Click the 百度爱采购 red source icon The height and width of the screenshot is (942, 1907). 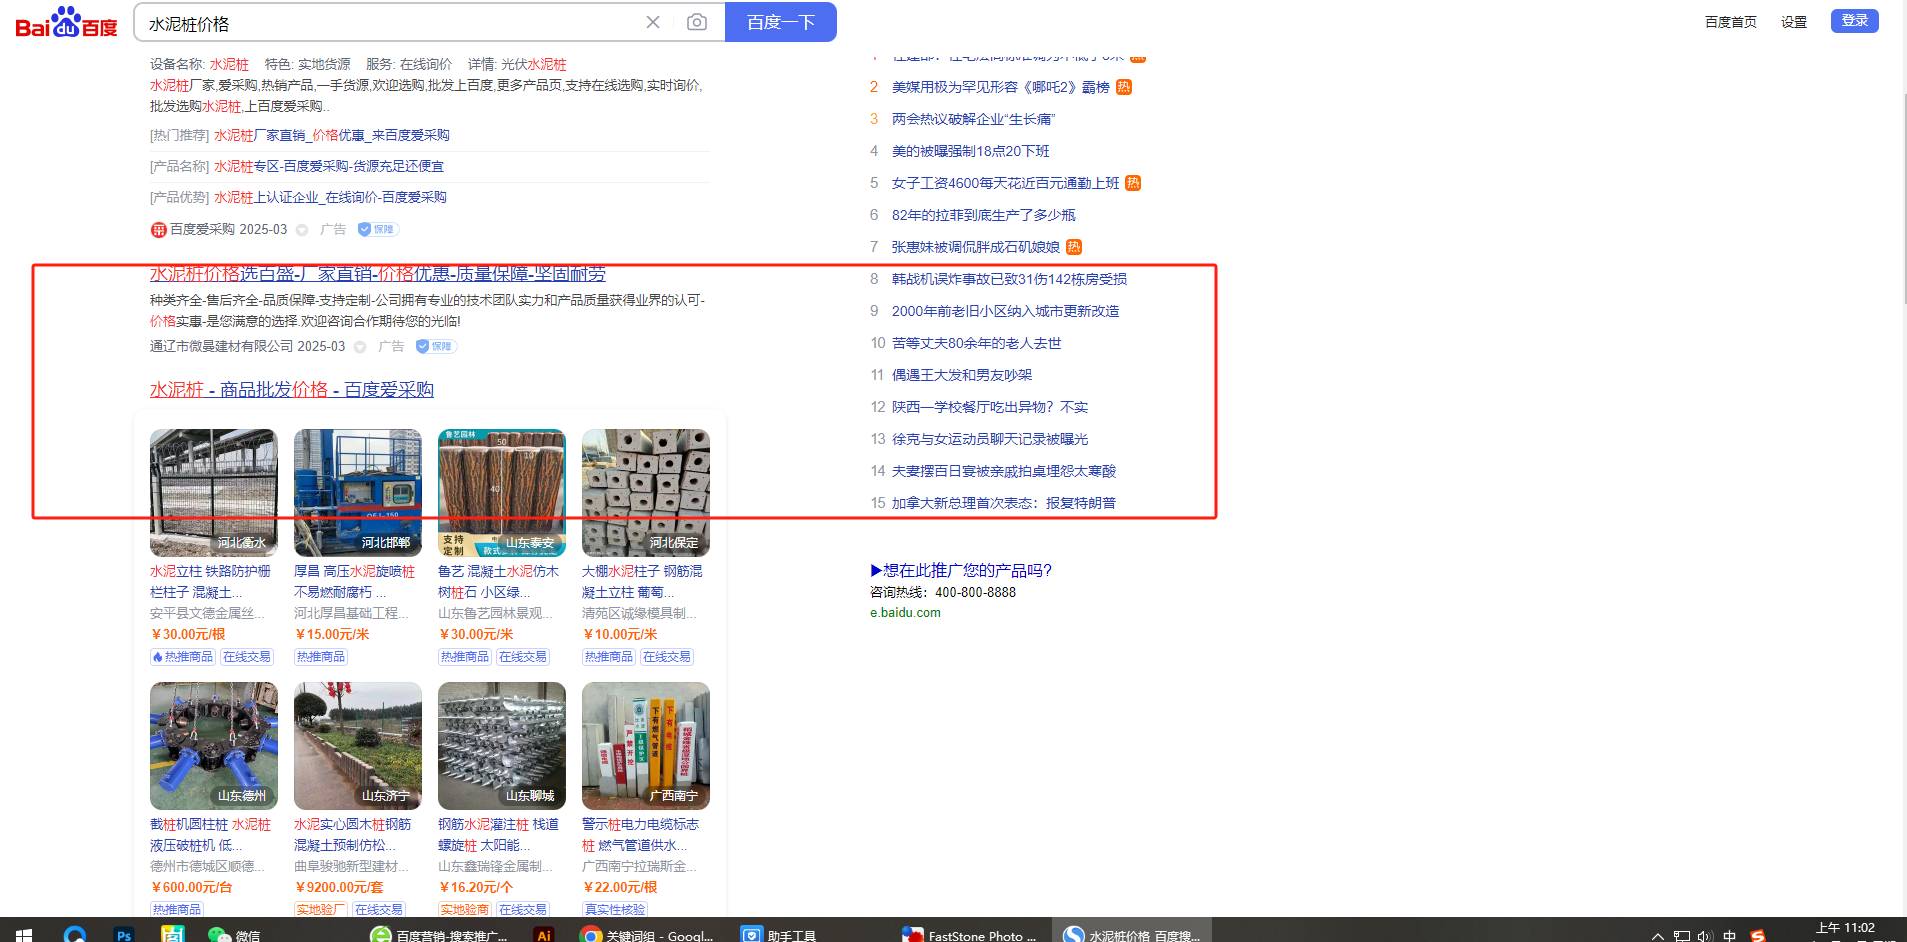click(158, 230)
